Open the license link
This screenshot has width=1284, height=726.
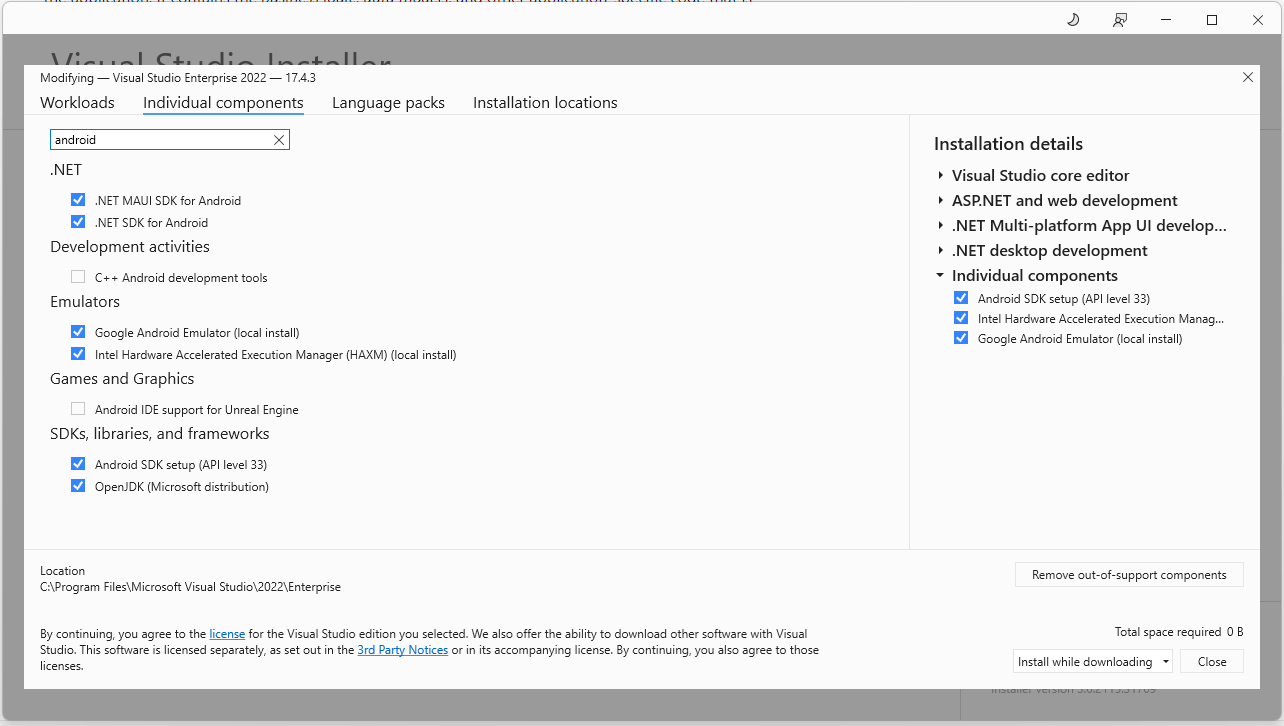pos(227,634)
